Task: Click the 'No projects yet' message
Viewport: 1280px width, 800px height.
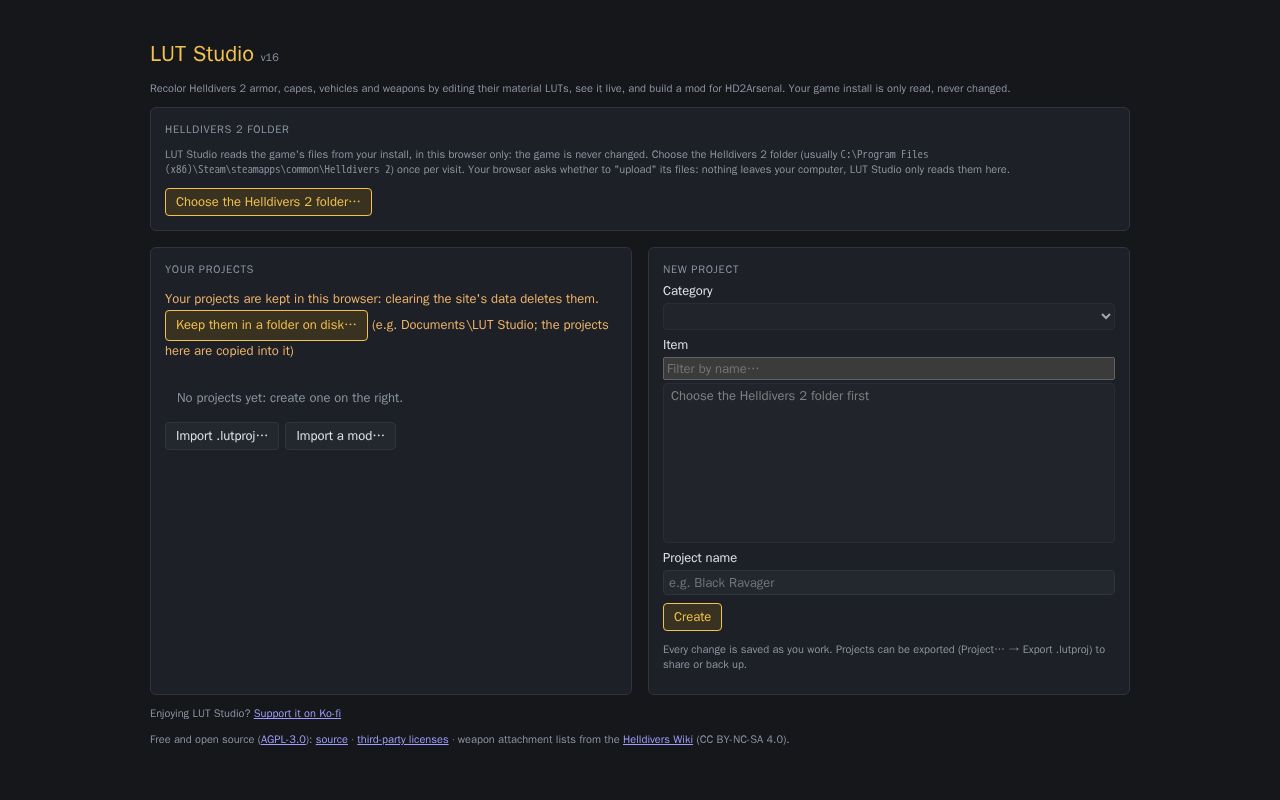Action: [290, 398]
